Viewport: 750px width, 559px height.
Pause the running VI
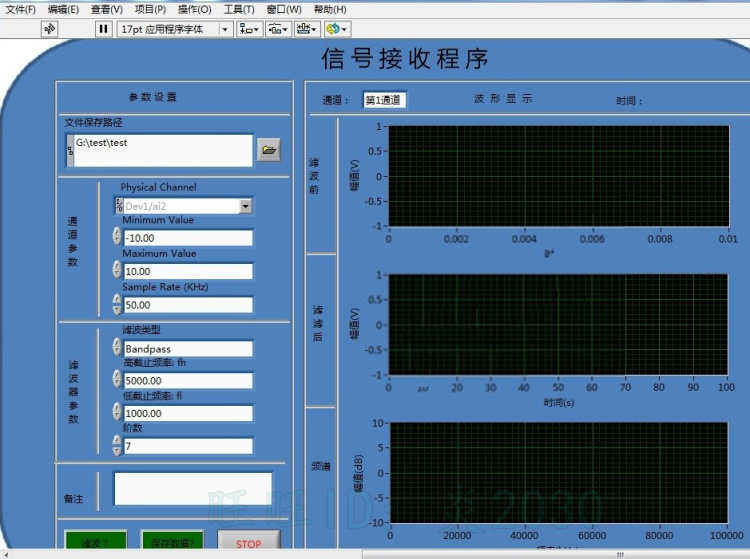click(x=103, y=29)
